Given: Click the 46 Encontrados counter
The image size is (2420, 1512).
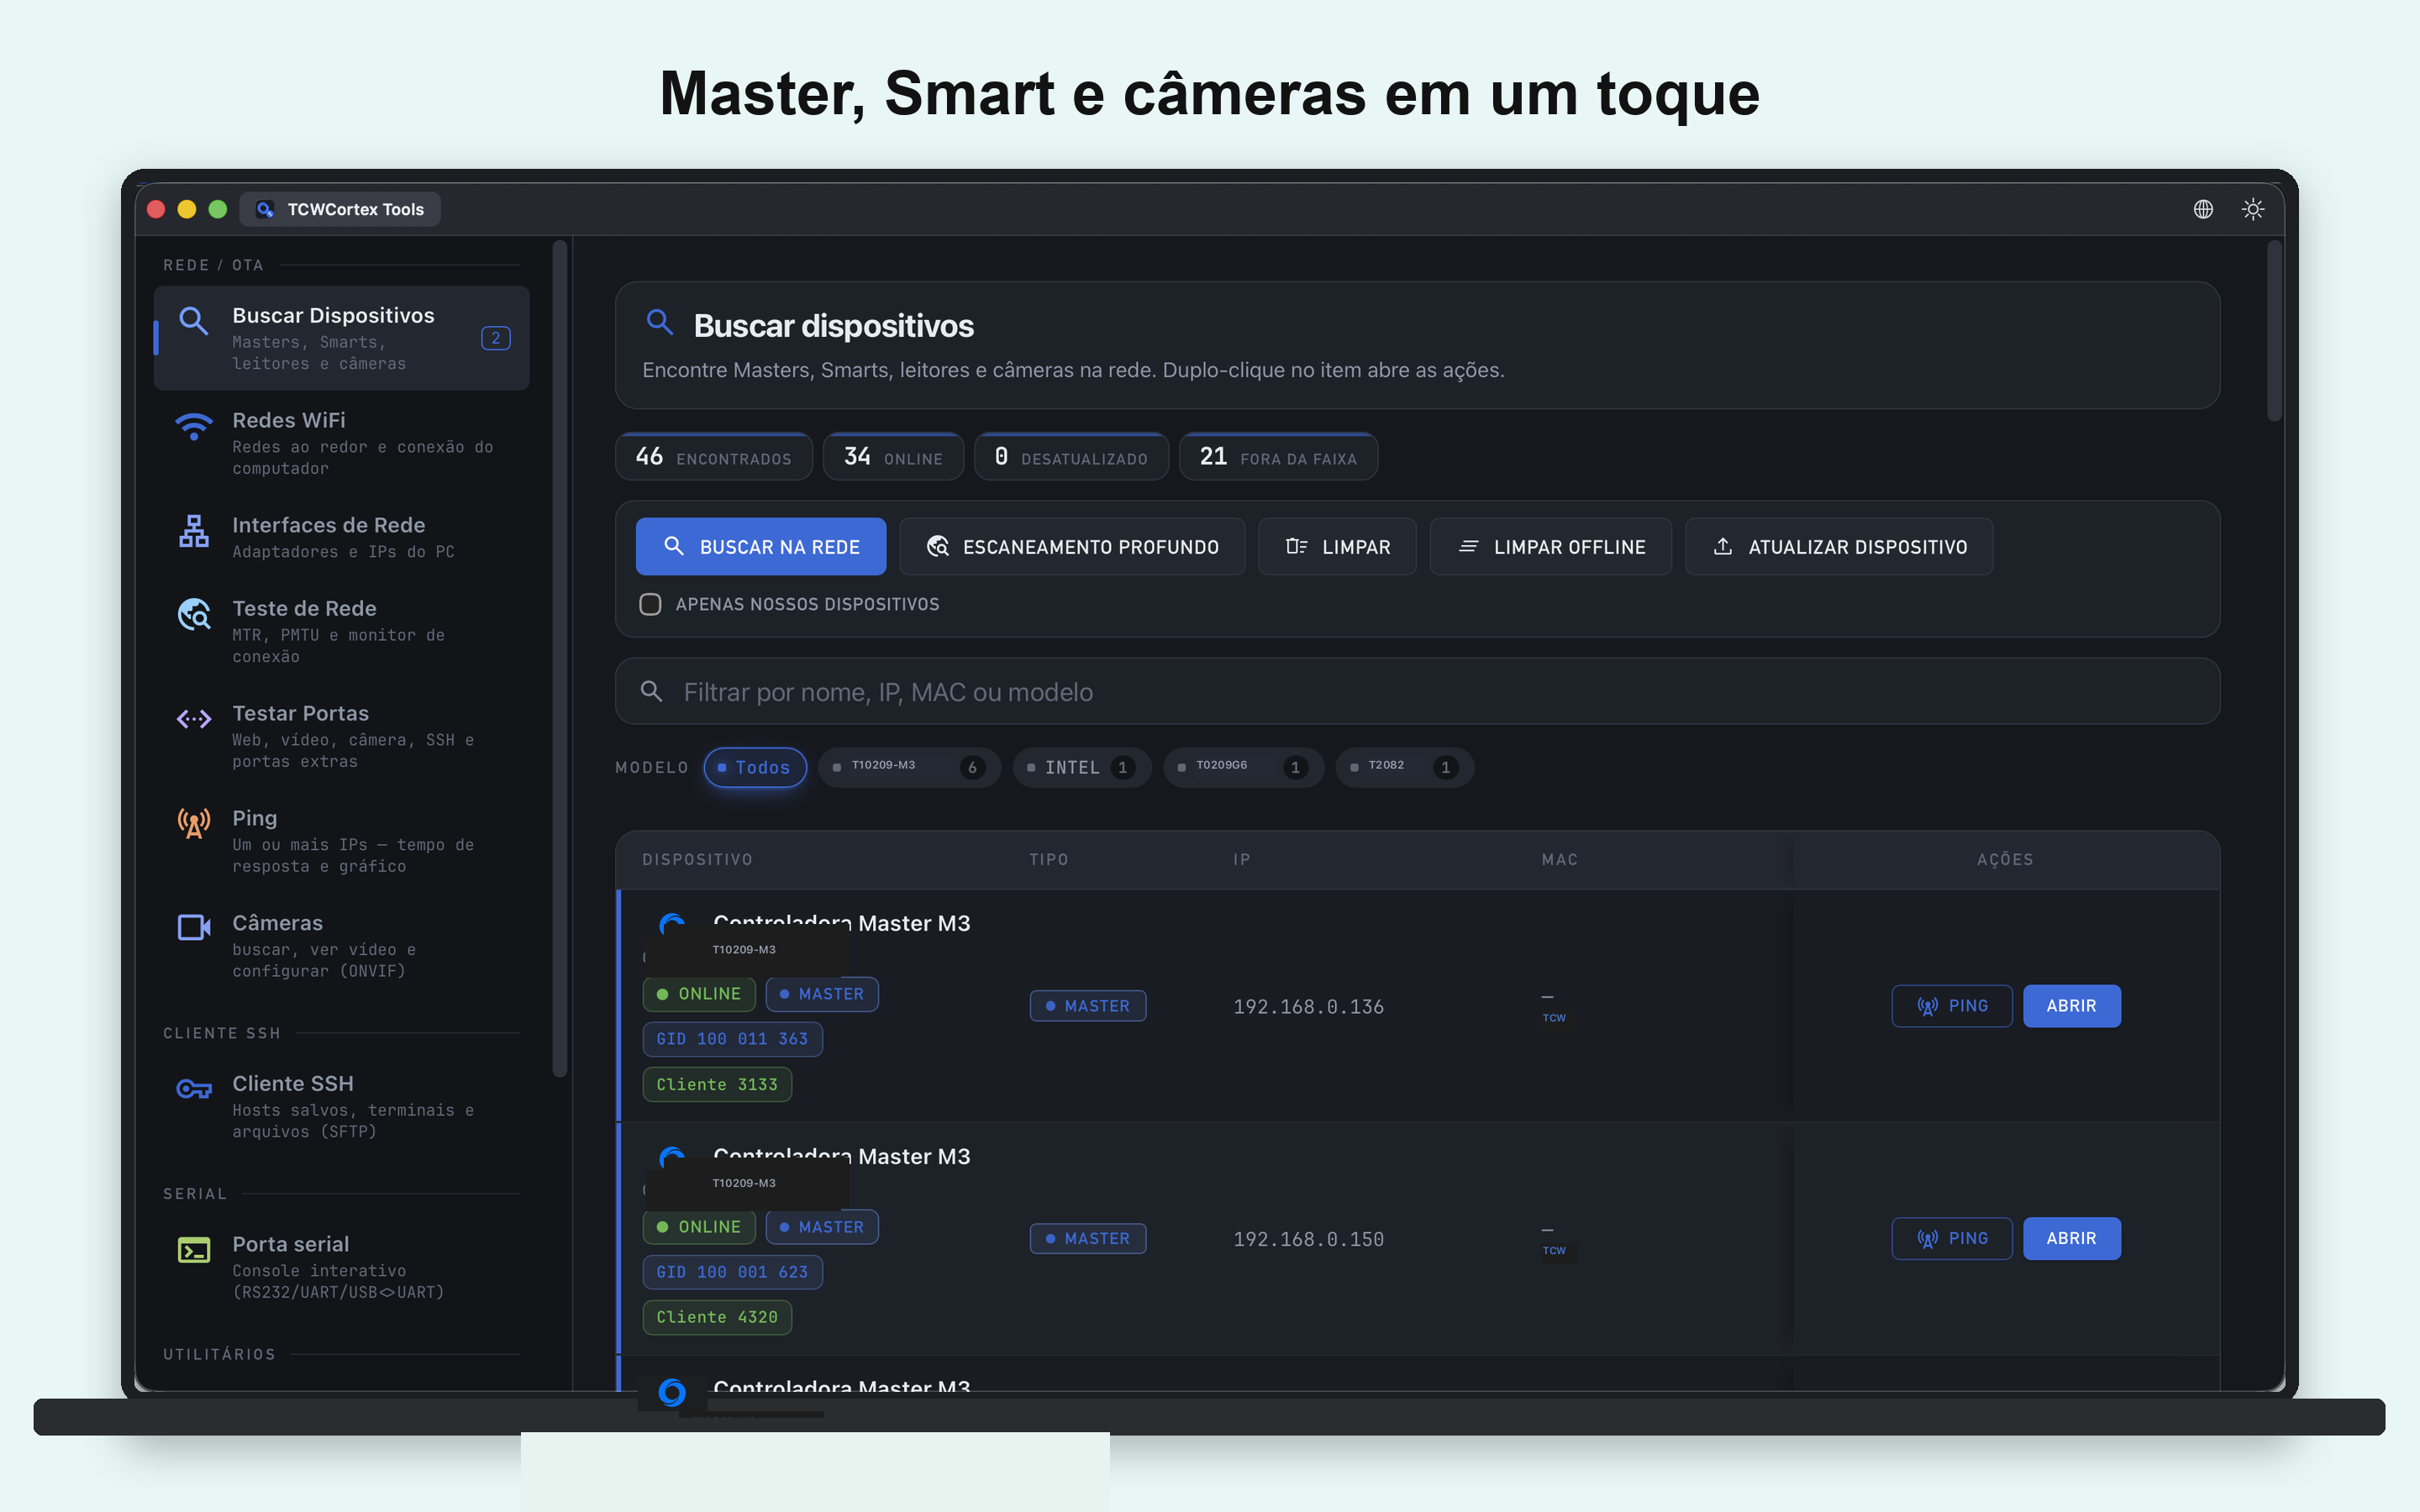Looking at the screenshot, I should pyautogui.click(x=714, y=457).
